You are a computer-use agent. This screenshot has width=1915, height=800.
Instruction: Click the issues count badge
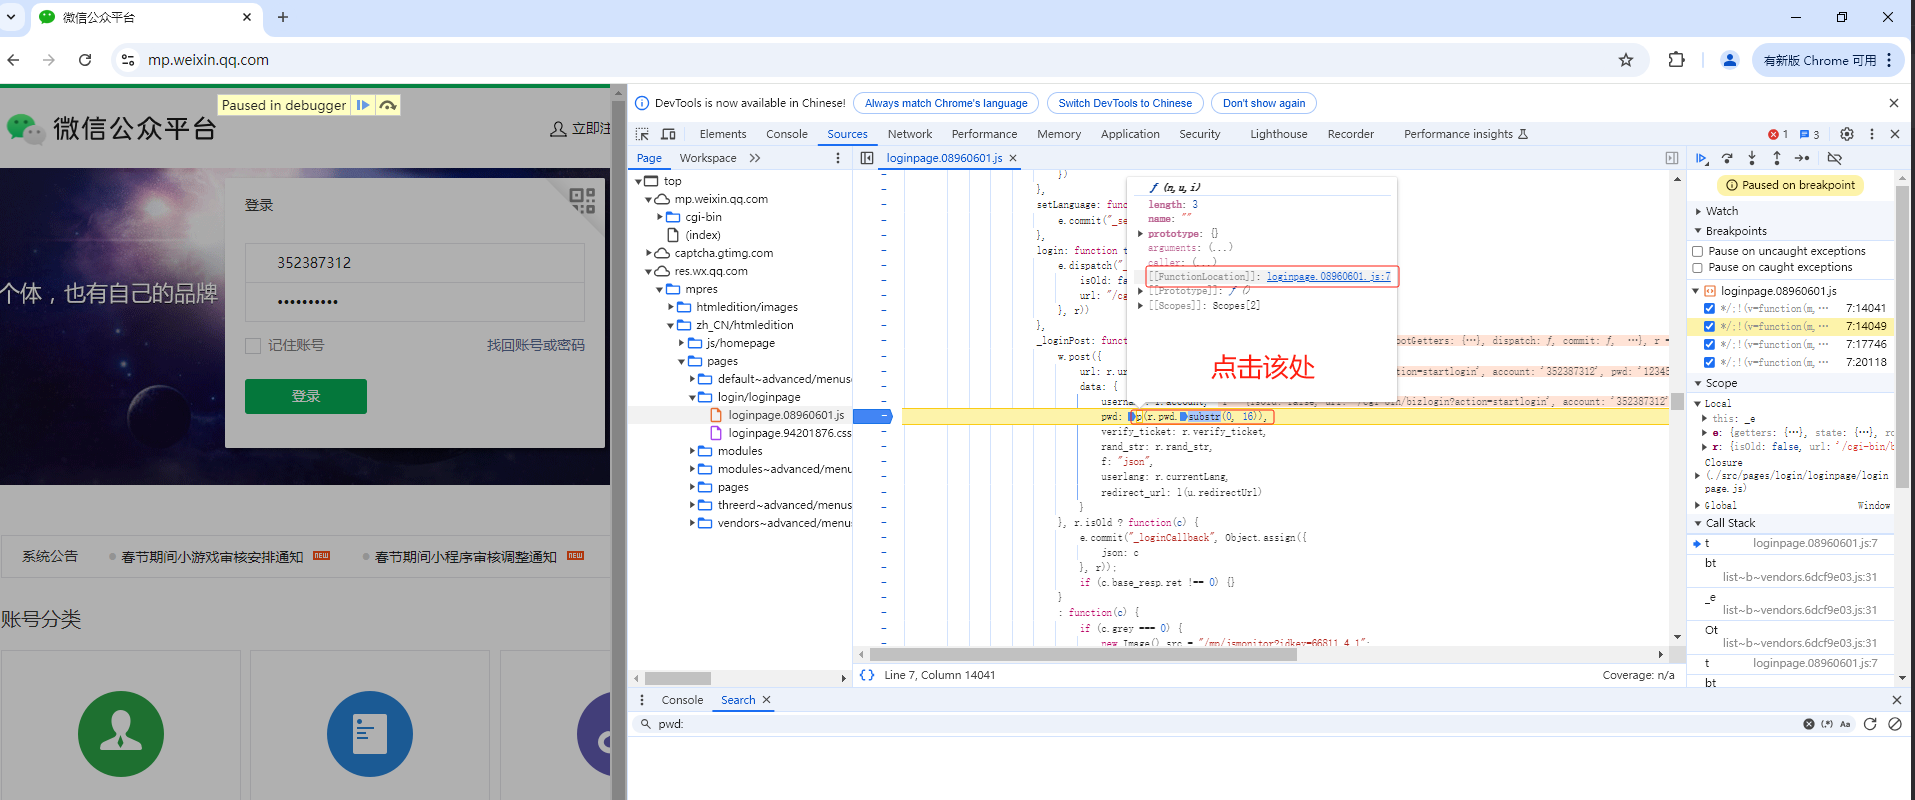pyautogui.click(x=1809, y=134)
